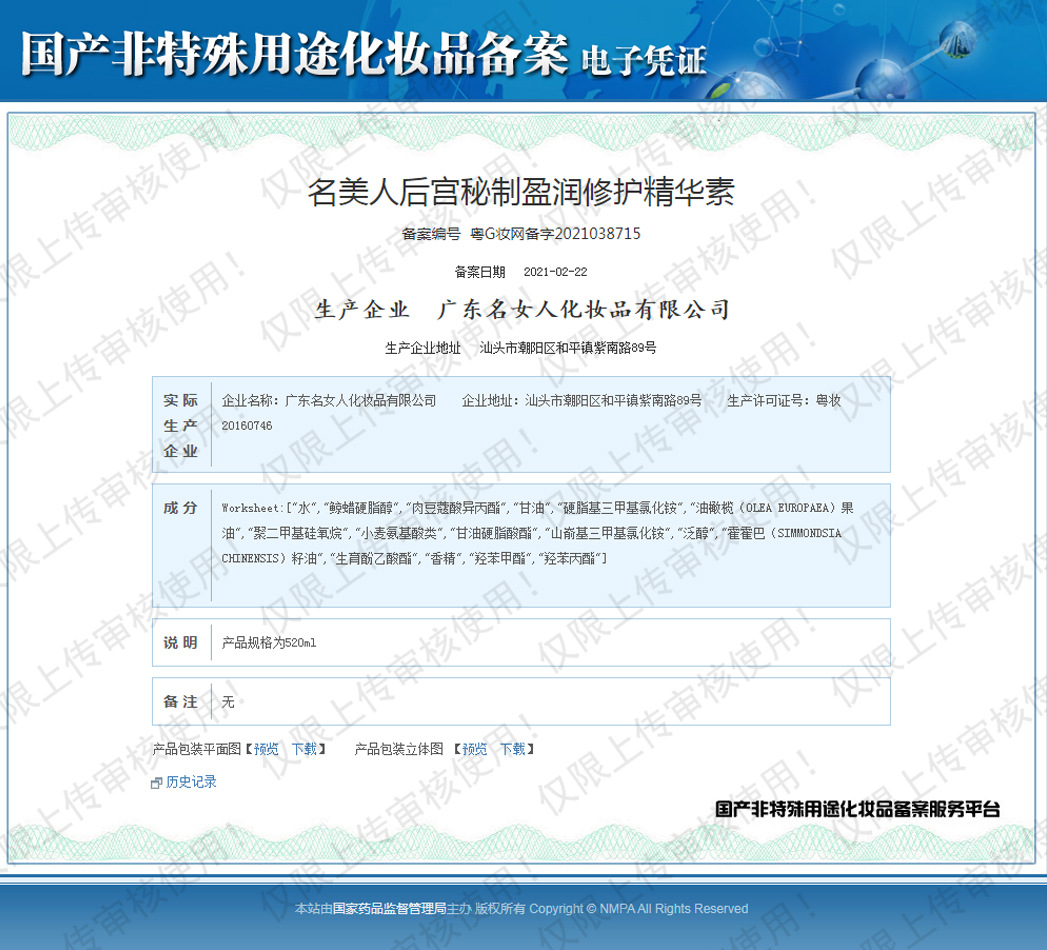Click specification text 产品规格为520ml

pos(269,643)
